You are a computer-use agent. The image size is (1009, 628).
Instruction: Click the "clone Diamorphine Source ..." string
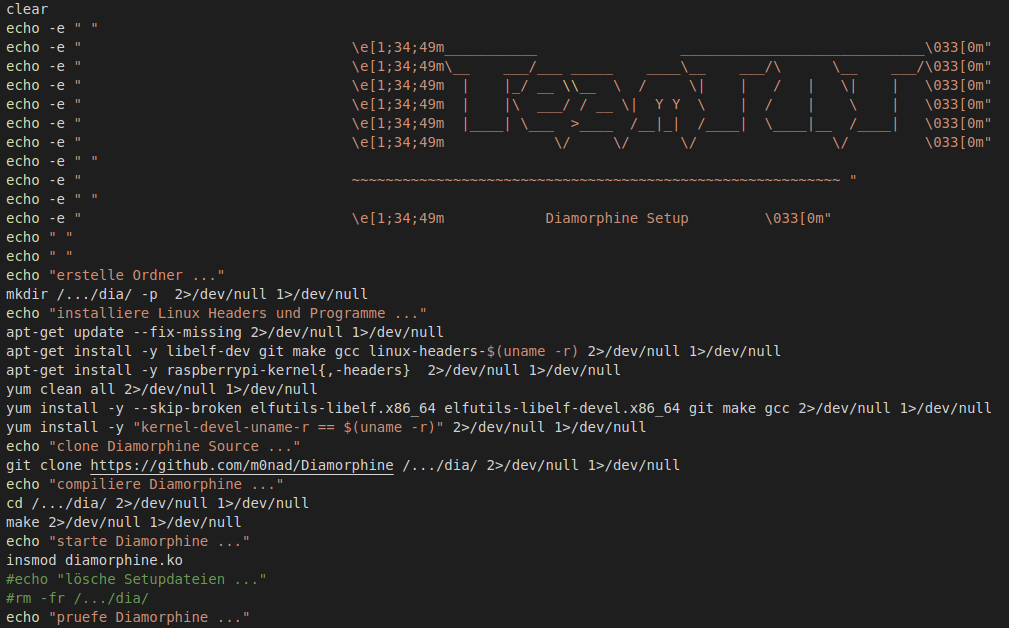pos(174,447)
